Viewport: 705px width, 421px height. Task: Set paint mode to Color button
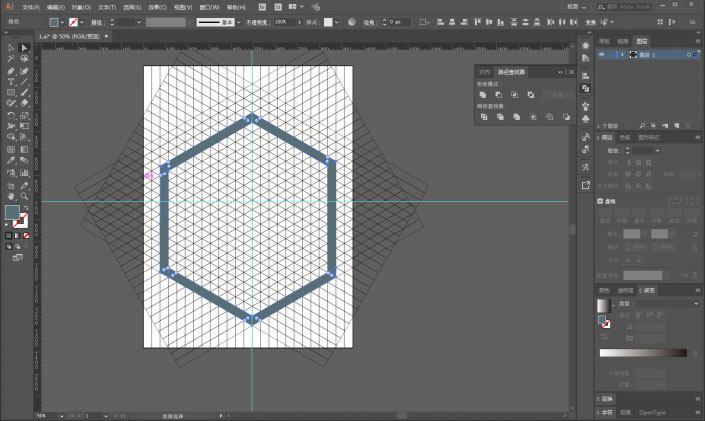[x=9, y=235]
